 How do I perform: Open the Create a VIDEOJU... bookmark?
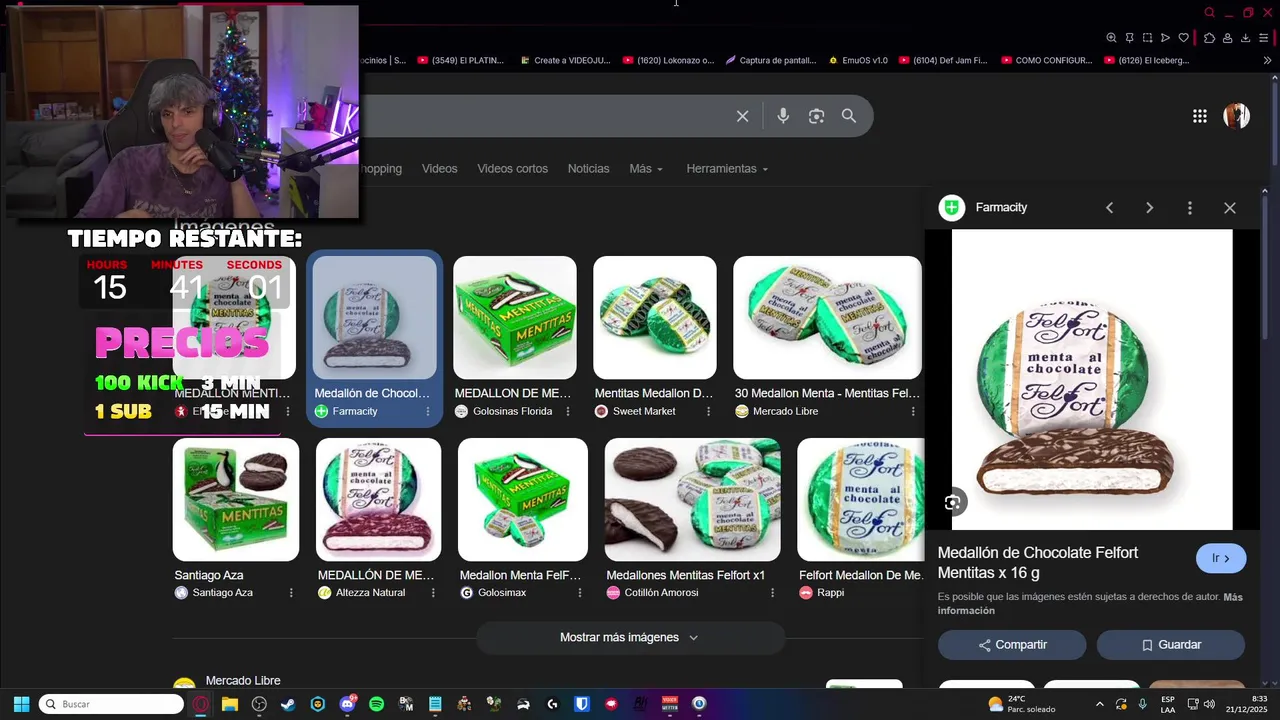click(565, 60)
